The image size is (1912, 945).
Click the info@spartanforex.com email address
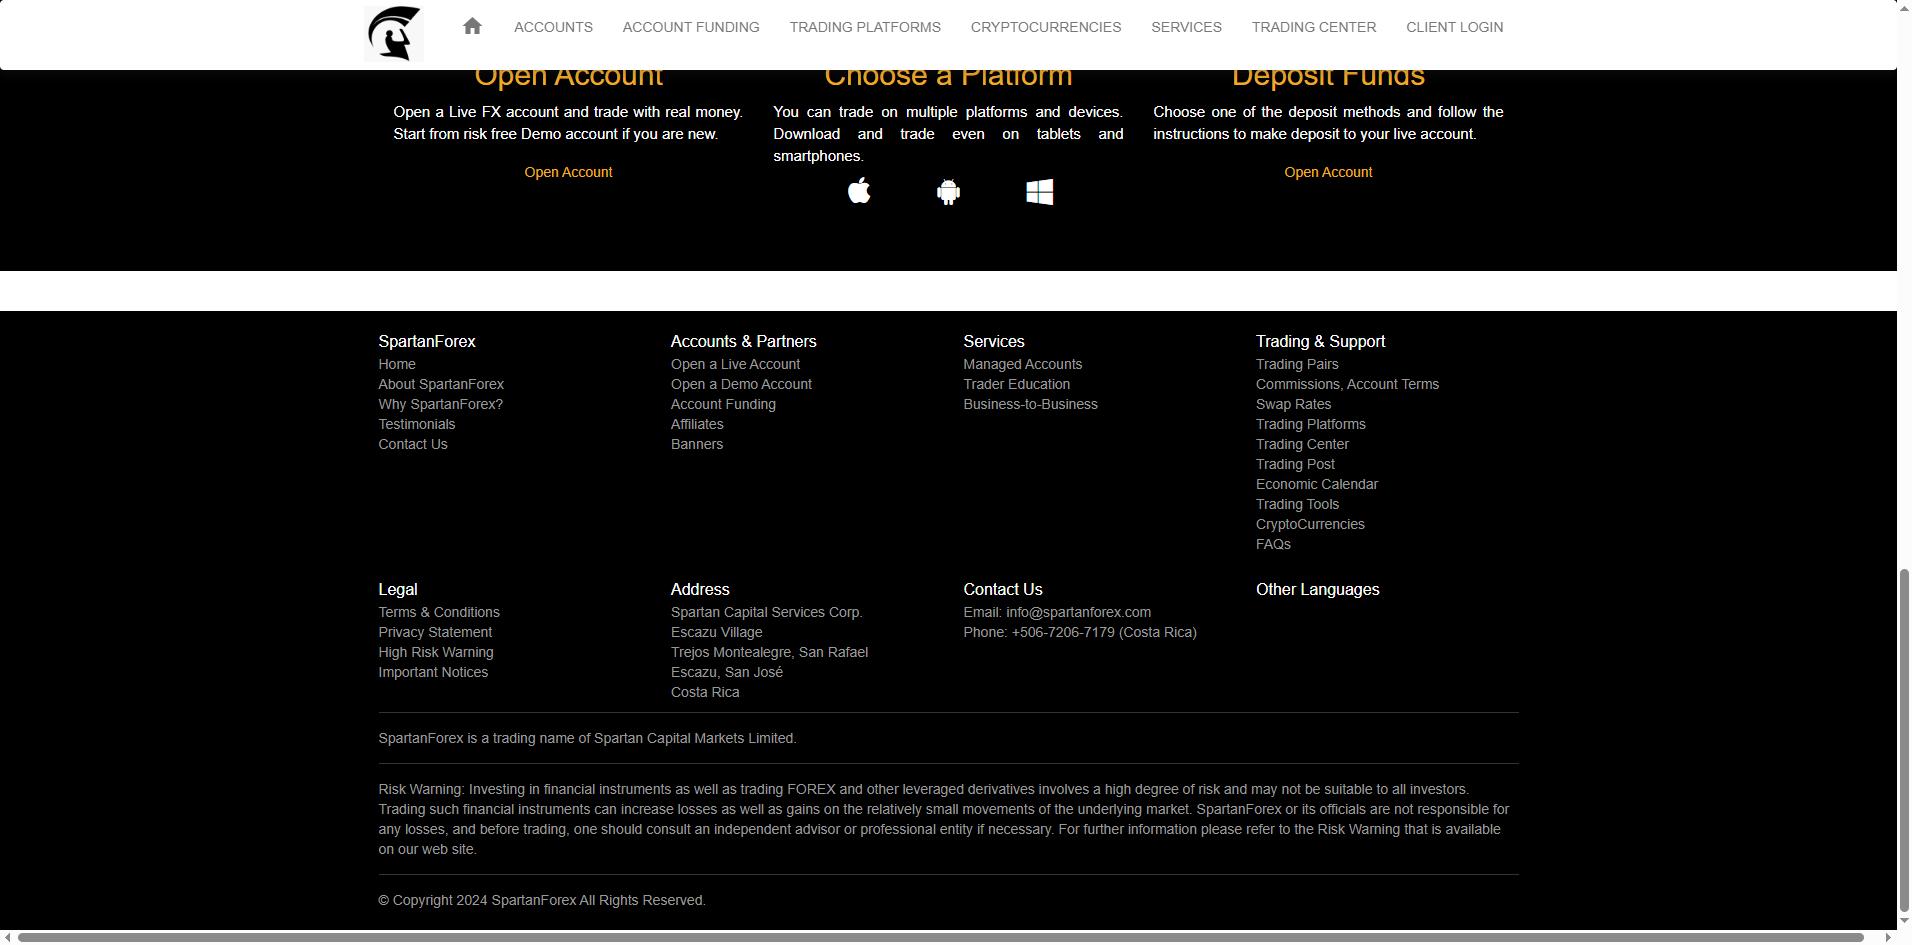tap(1077, 612)
